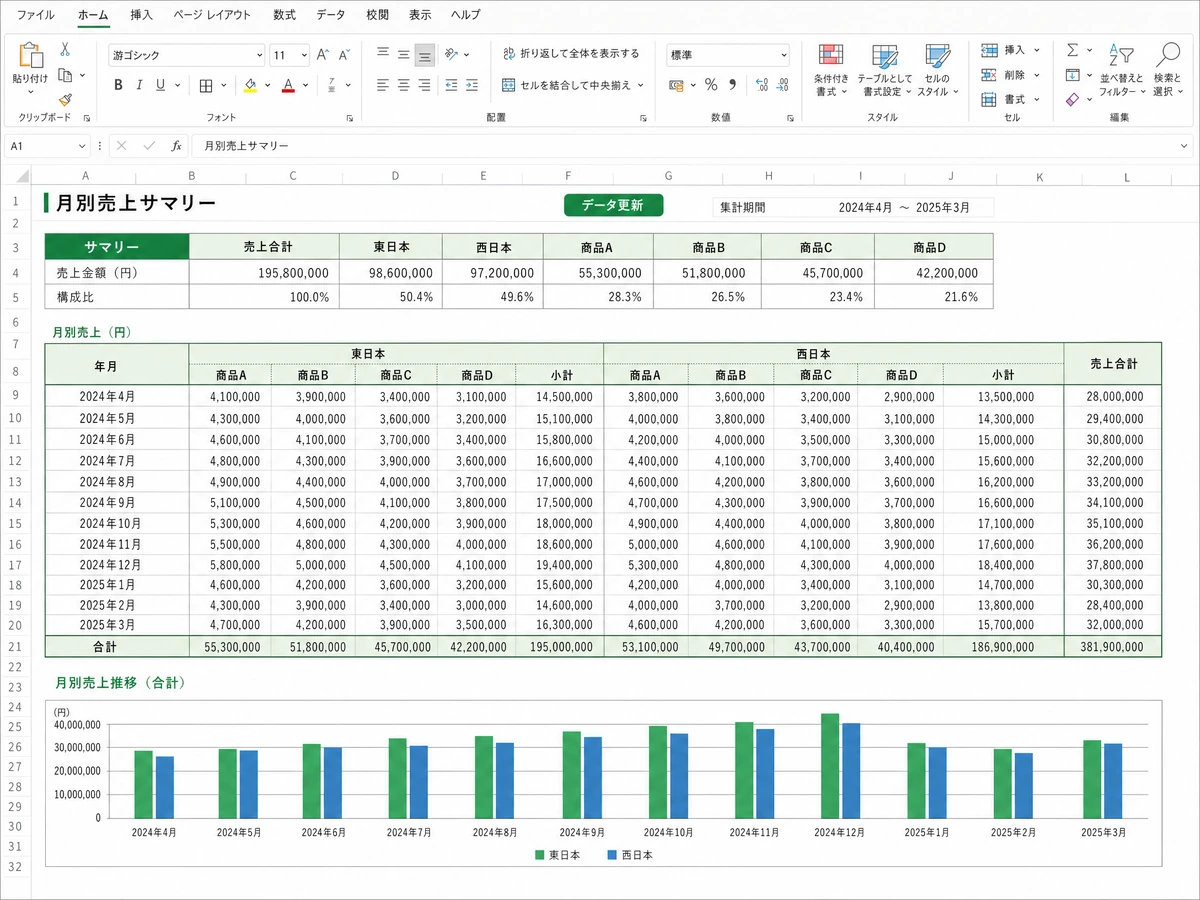Switch to the ページ レイアウト tab
1200x900 pixels.
point(213,15)
